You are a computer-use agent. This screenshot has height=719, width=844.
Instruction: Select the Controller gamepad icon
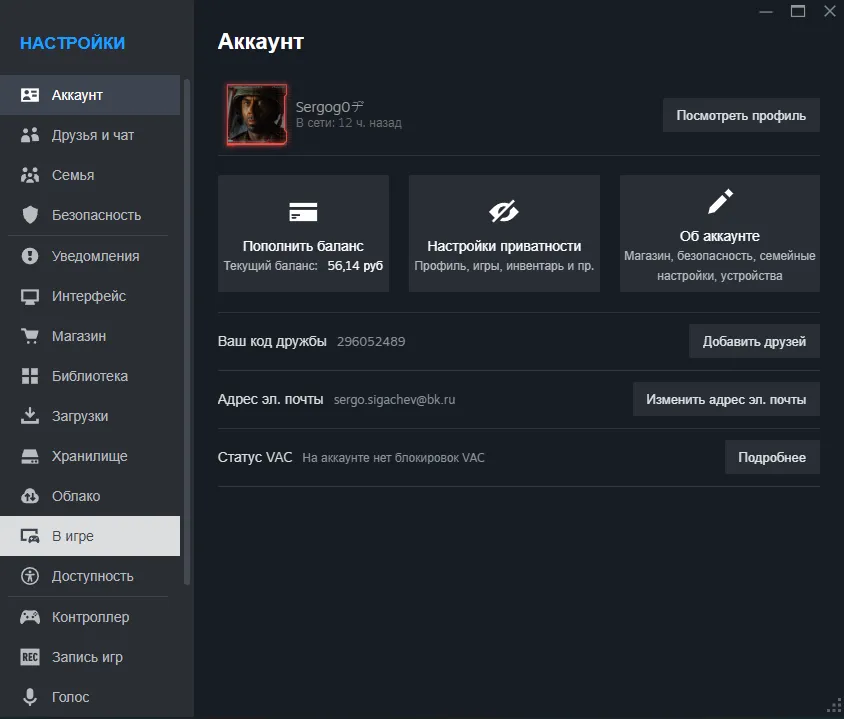tap(28, 617)
